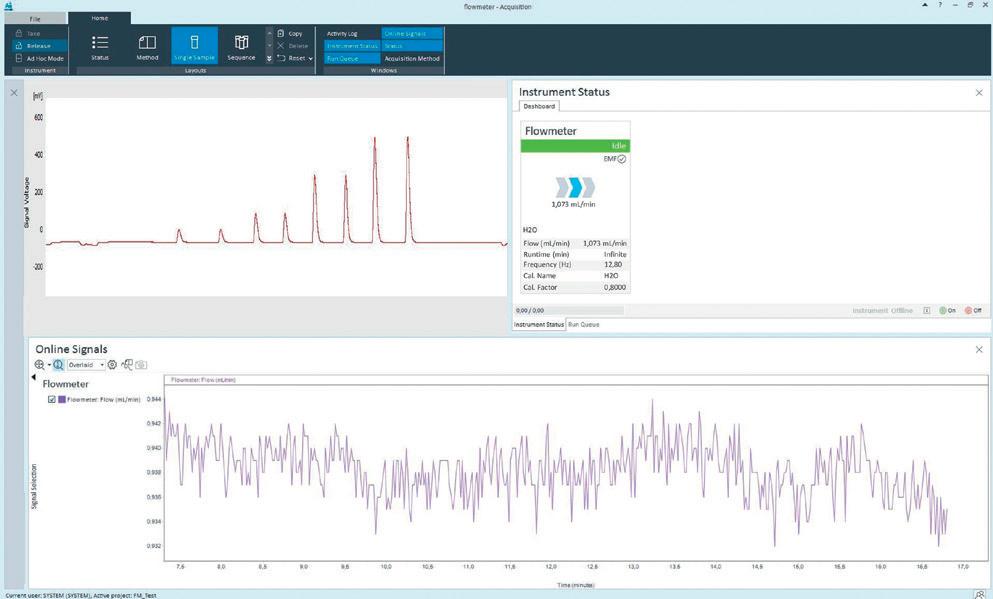Open zoom tool dropdown arrow
This screenshot has width=993, height=599.
[x=49, y=365]
